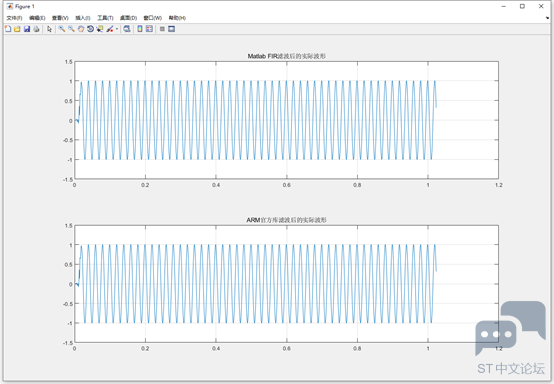Viewport: 554px width, 384px height.
Task: Click the Link Plot toolbar icon
Action: point(127,29)
